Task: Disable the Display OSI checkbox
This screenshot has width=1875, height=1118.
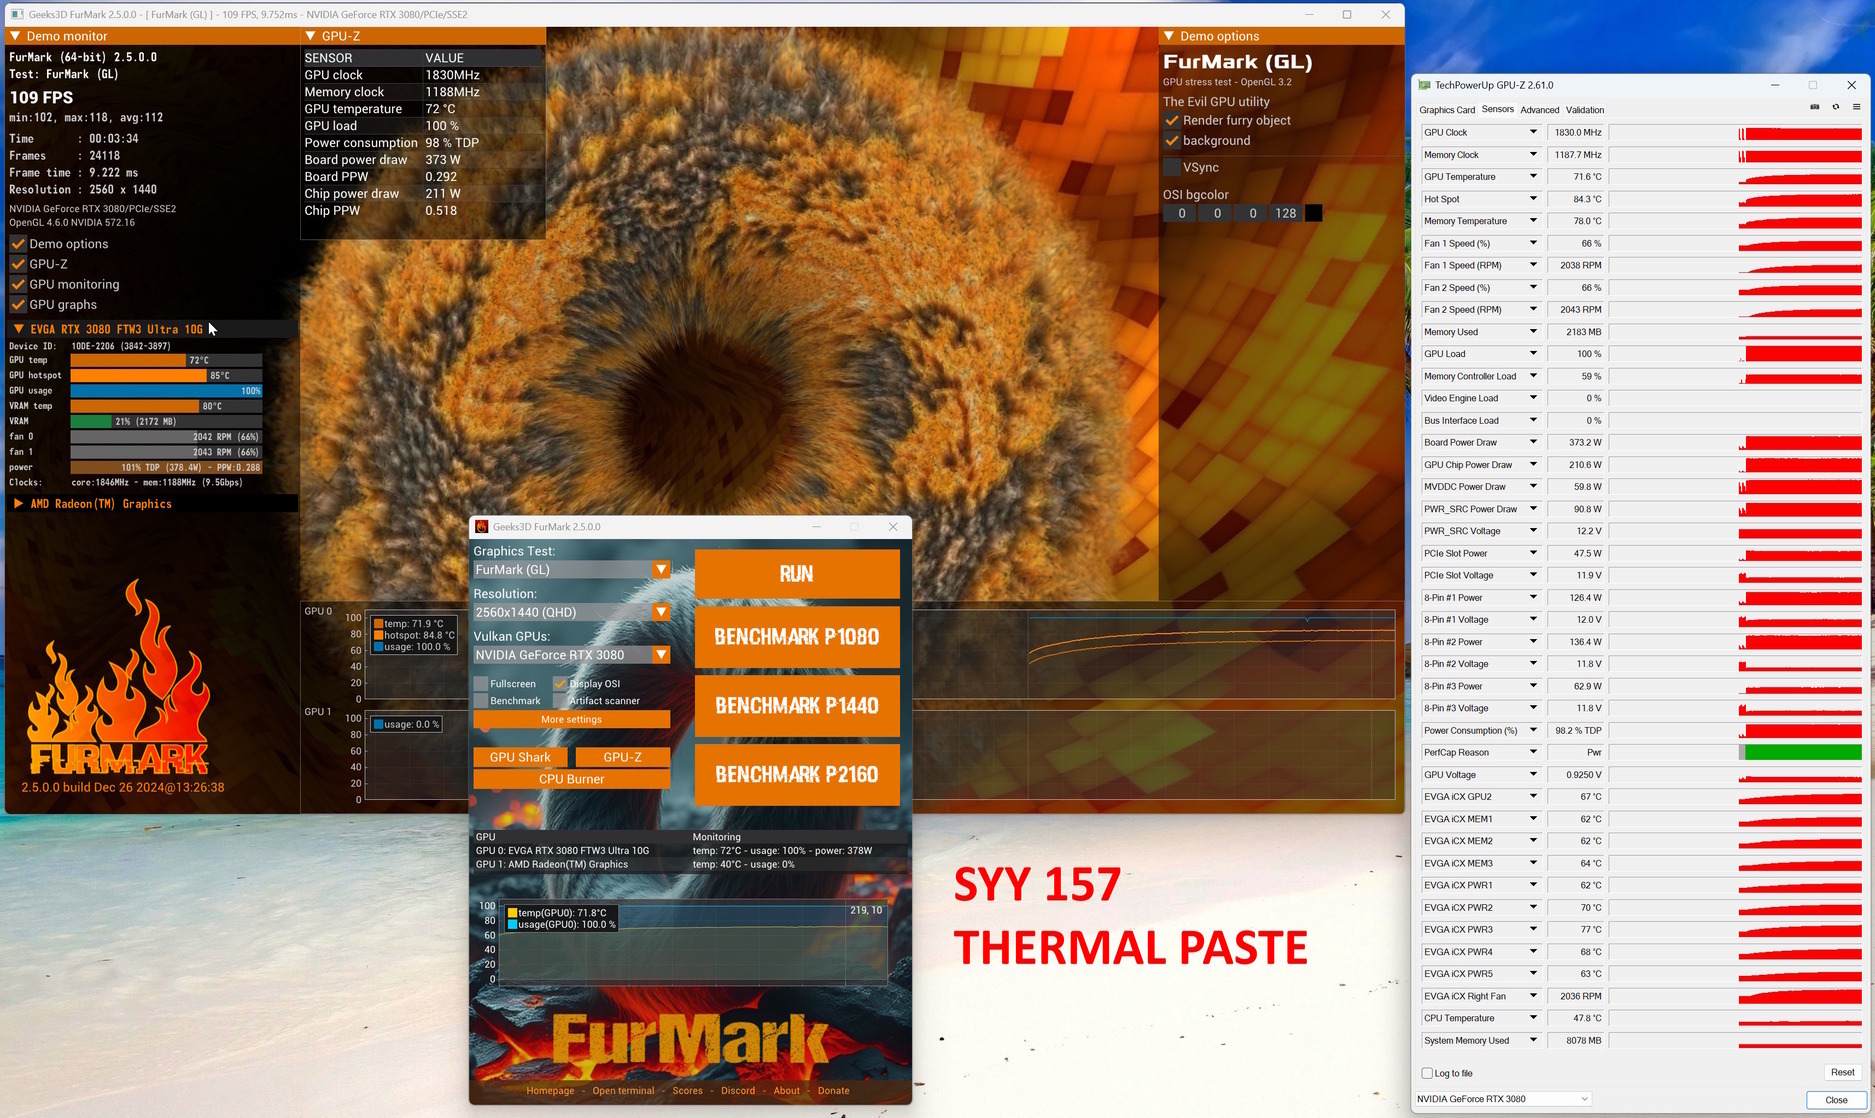Action: click(560, 684)
